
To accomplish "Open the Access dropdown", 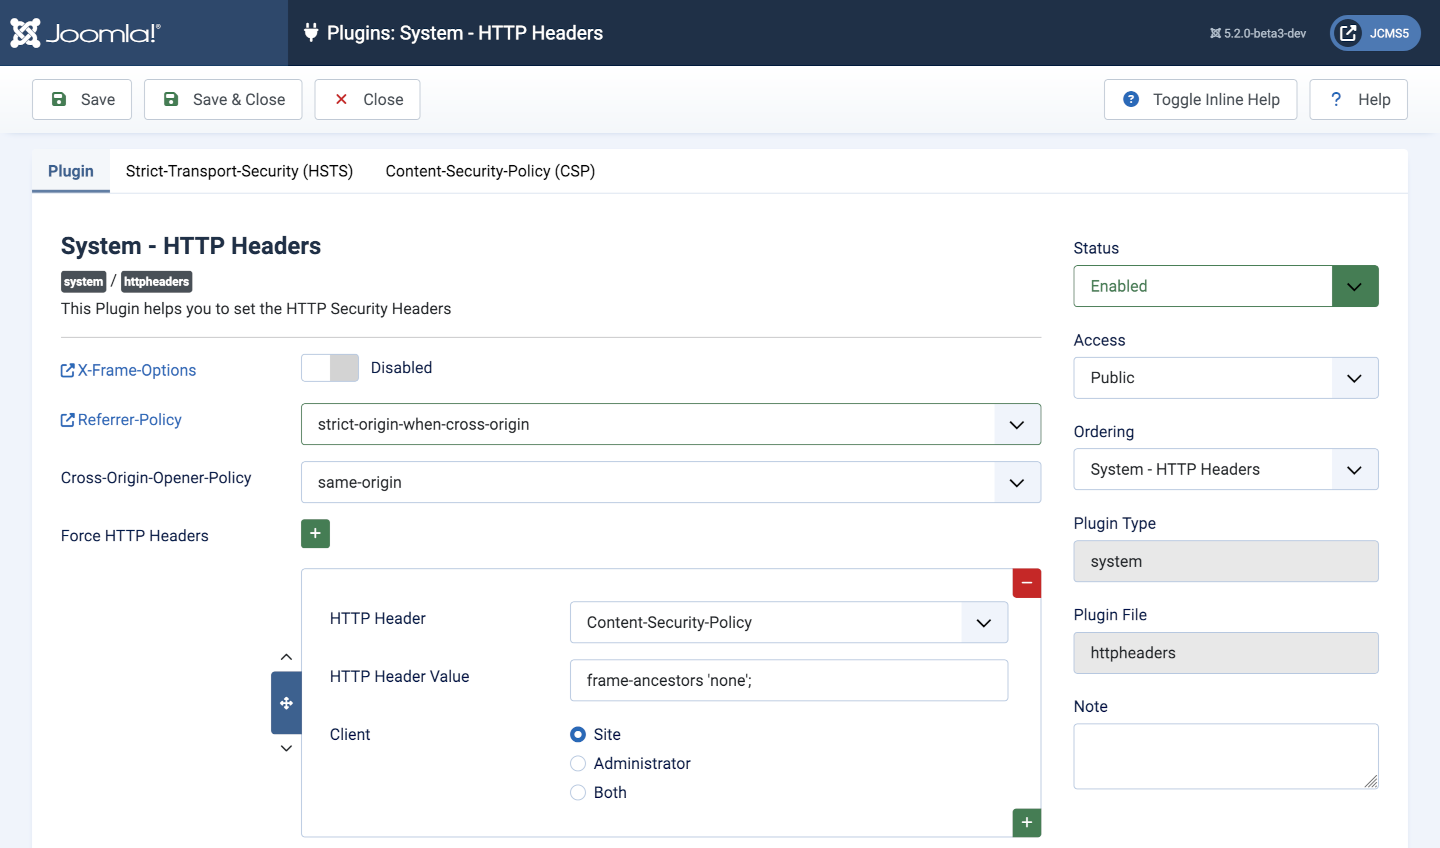I will coord(1226,378).
